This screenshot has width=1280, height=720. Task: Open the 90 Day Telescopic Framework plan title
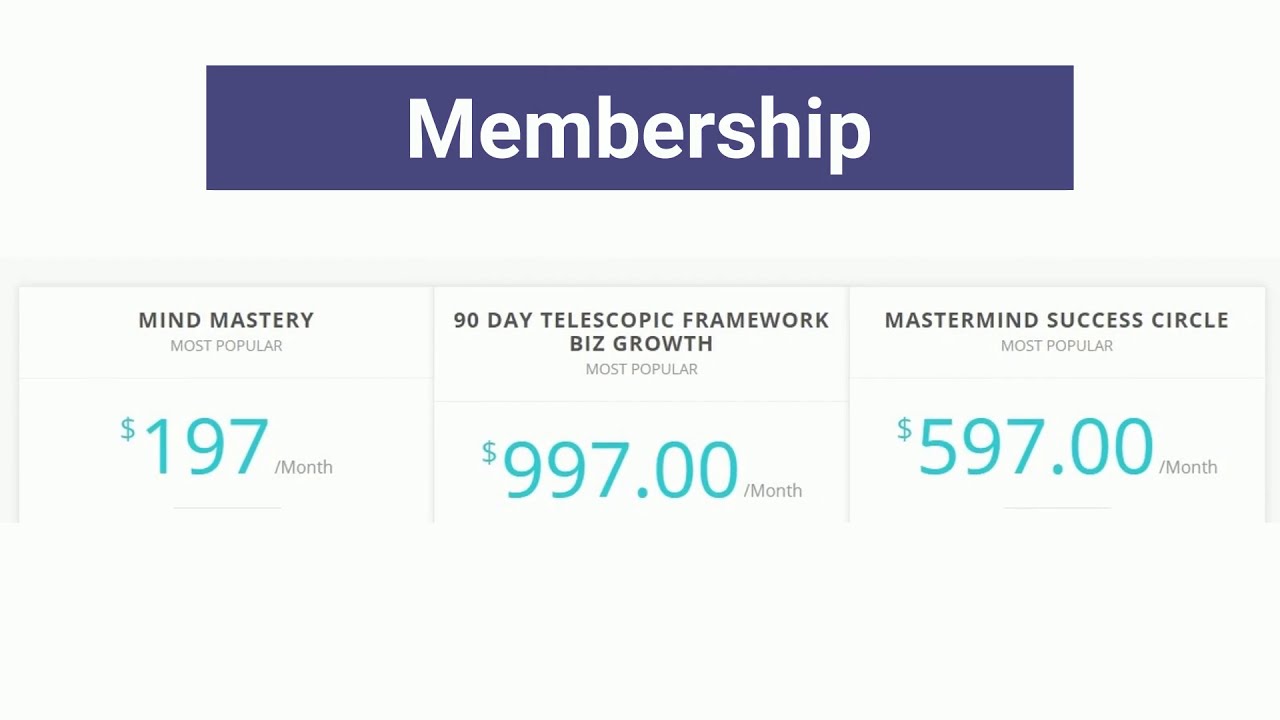[641, 320]
